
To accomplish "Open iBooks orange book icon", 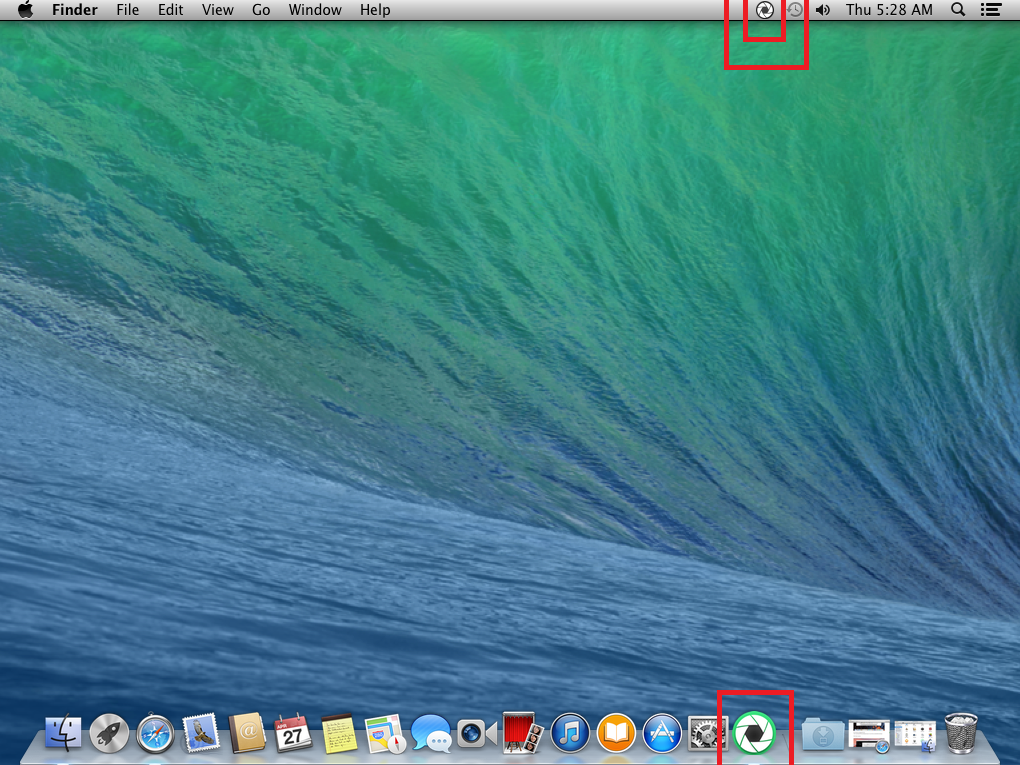I will coord(616,733).
